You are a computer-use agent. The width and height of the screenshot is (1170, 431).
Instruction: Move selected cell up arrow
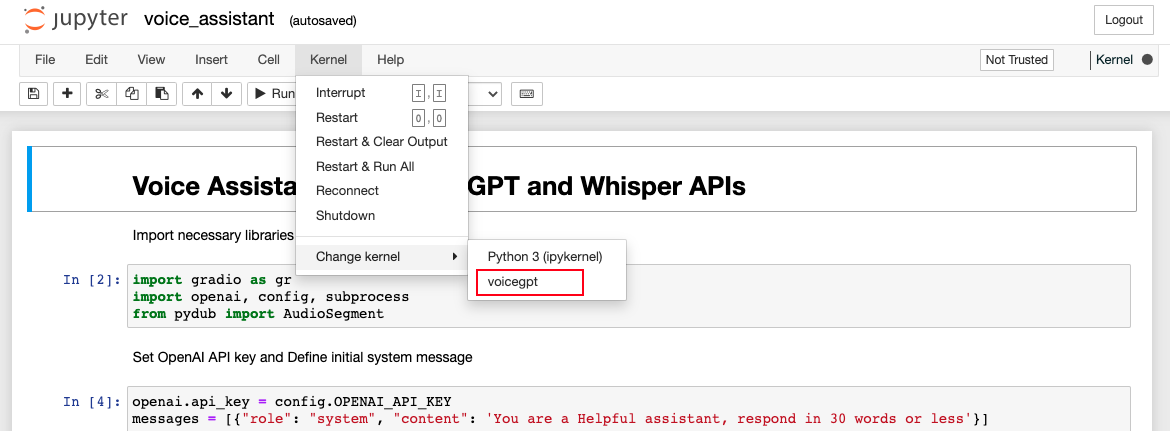tap(197, 93)
